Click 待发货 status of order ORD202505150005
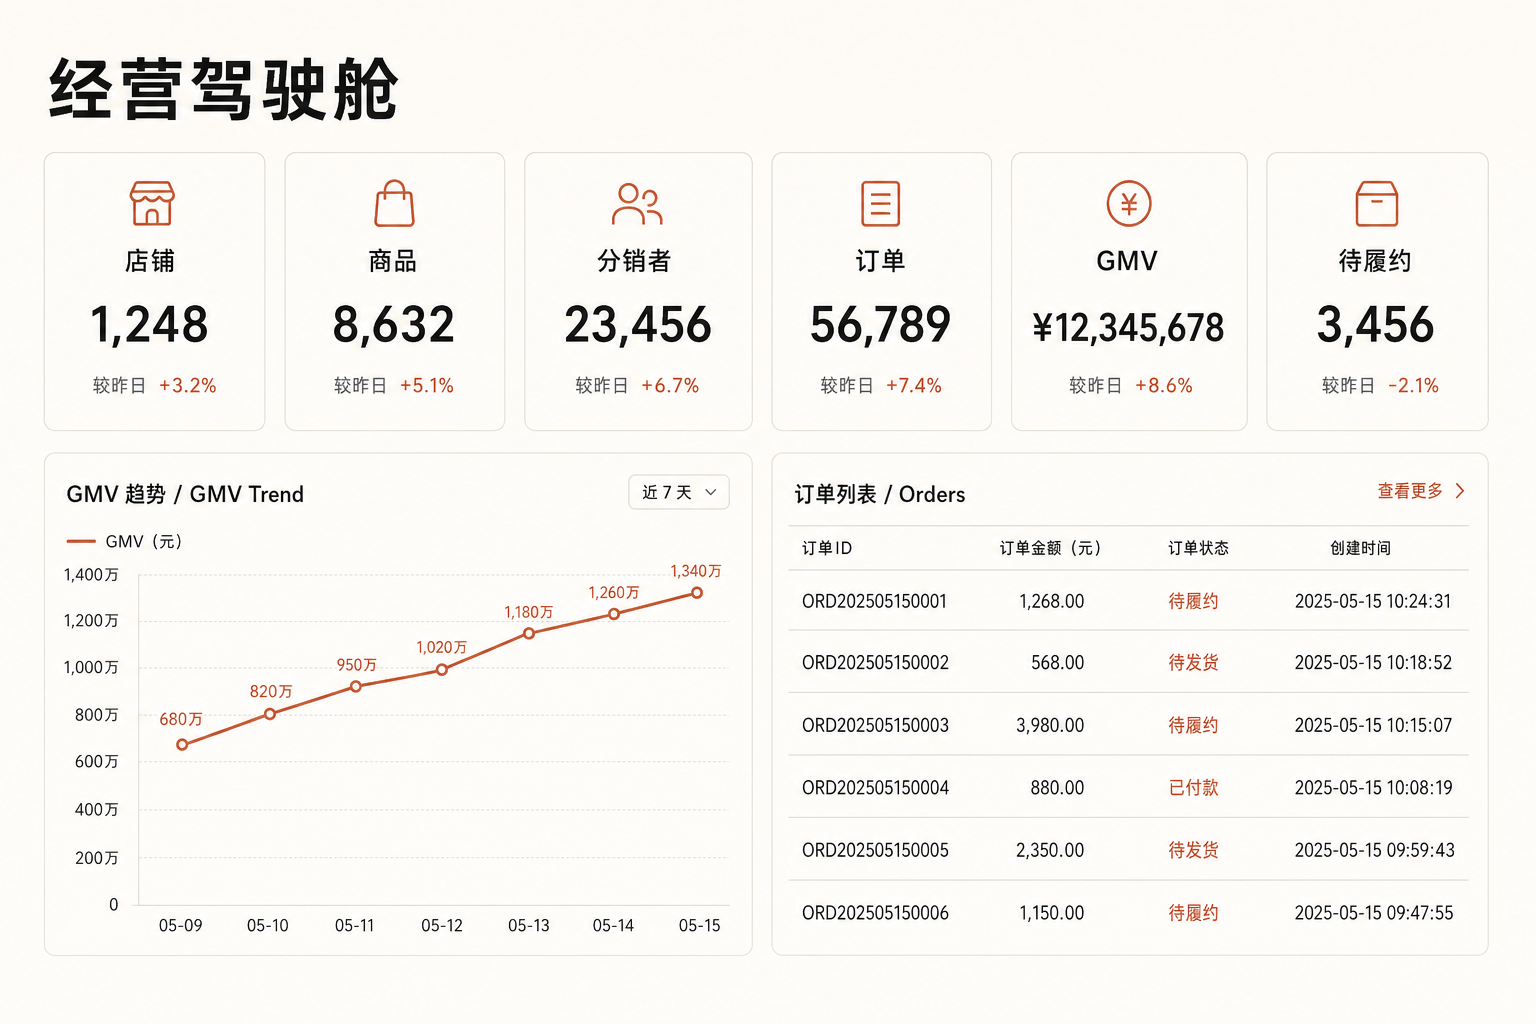Viewport: 1536px width, 1024px height. pos(1193,850)
